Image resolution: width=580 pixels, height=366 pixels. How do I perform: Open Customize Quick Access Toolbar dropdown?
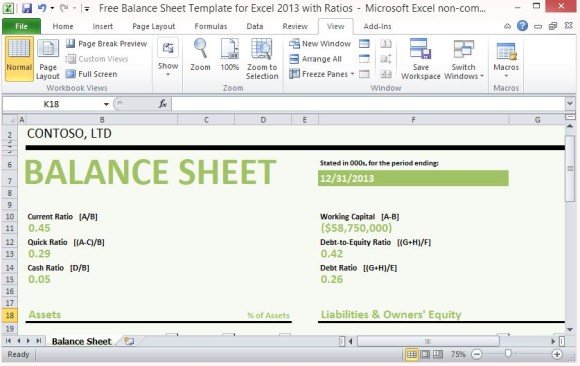coord(86,9)
